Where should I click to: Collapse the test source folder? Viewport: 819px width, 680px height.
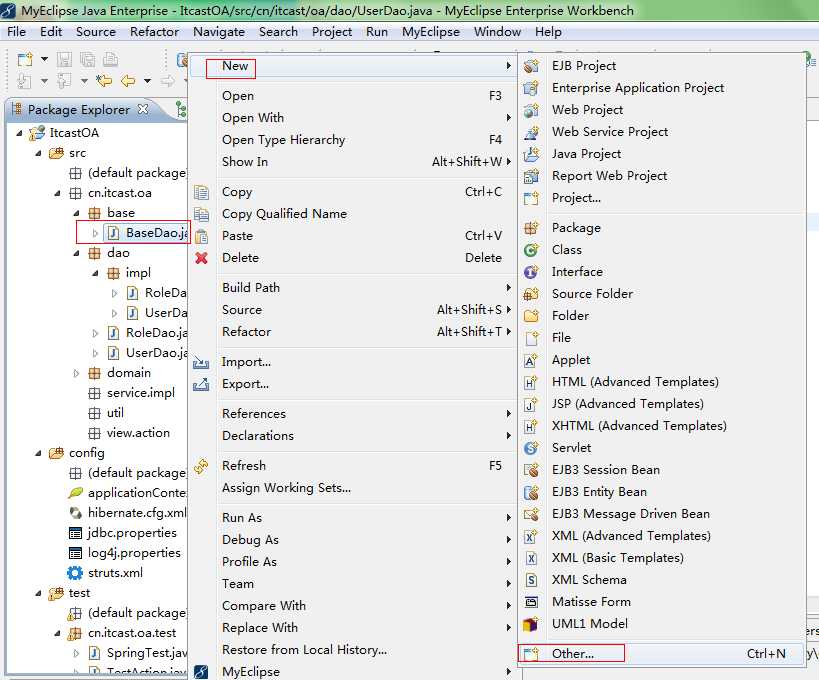pos(39,593)
